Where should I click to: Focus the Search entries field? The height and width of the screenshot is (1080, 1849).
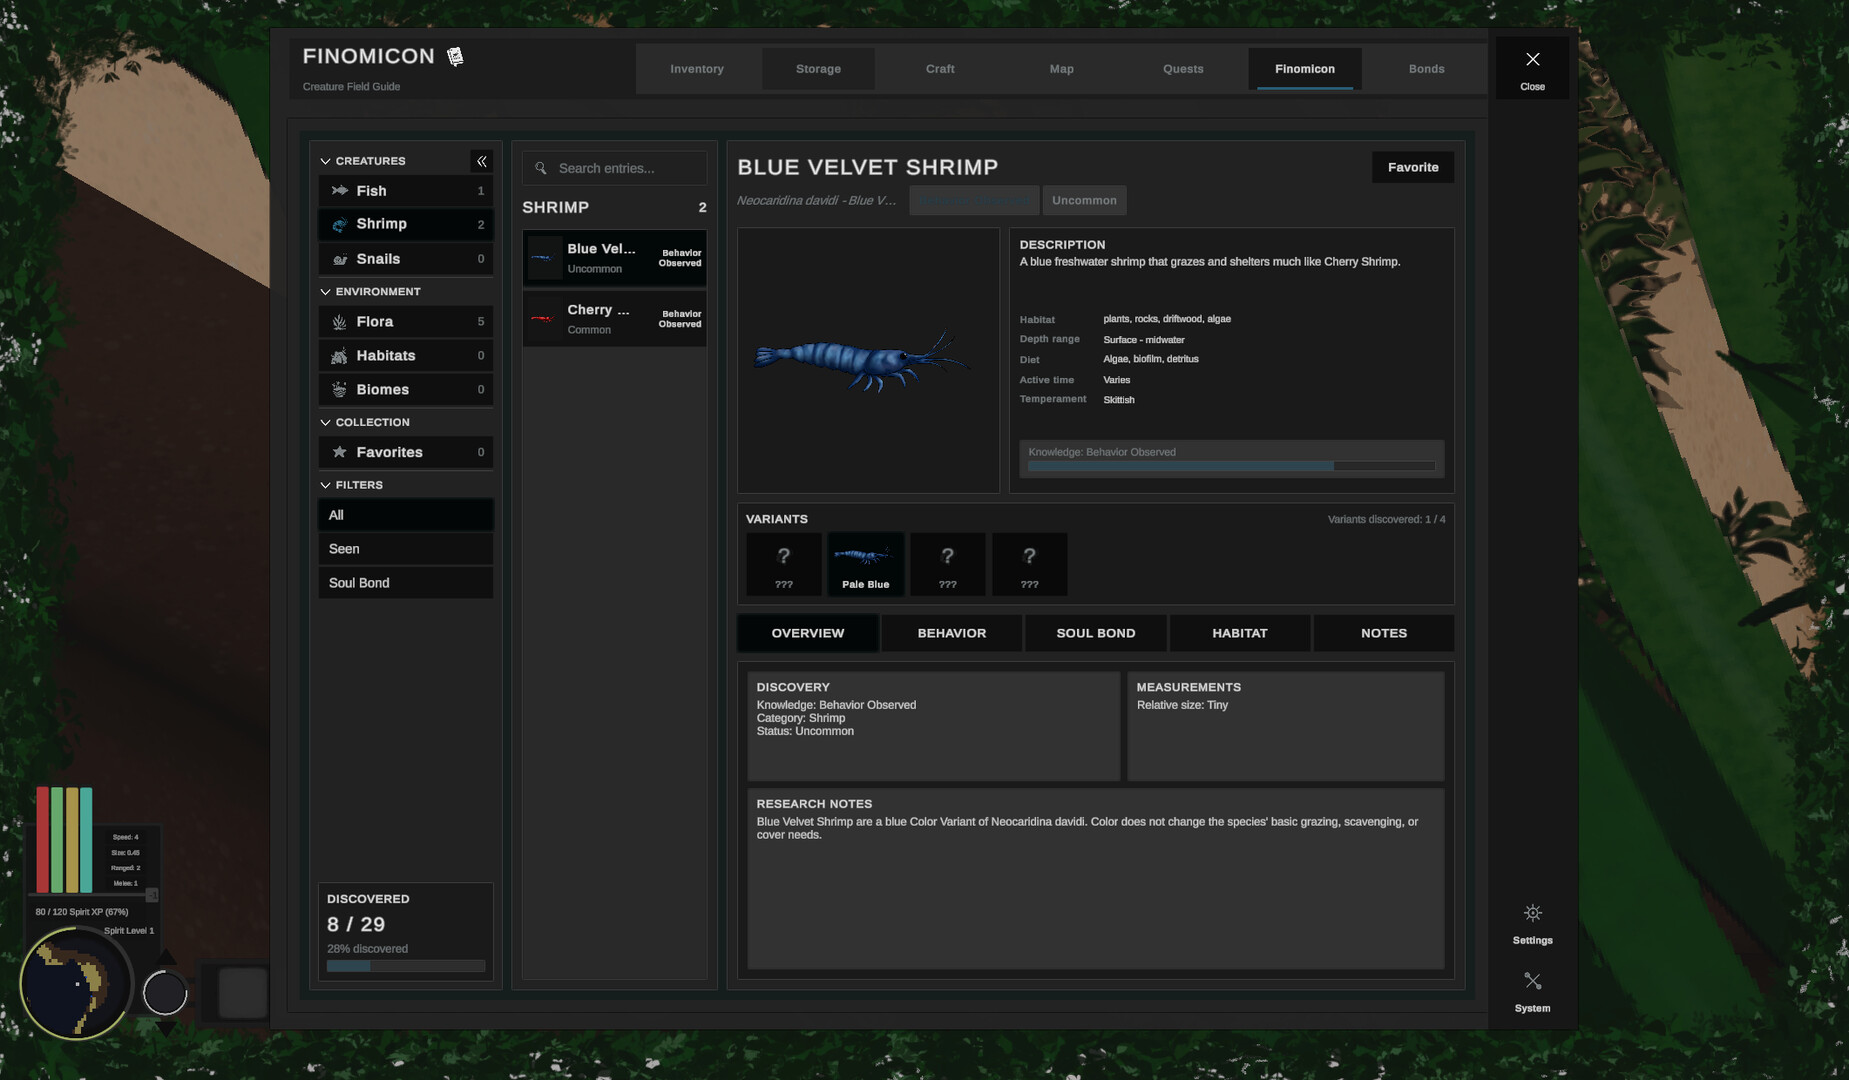[x=614, y=168]
